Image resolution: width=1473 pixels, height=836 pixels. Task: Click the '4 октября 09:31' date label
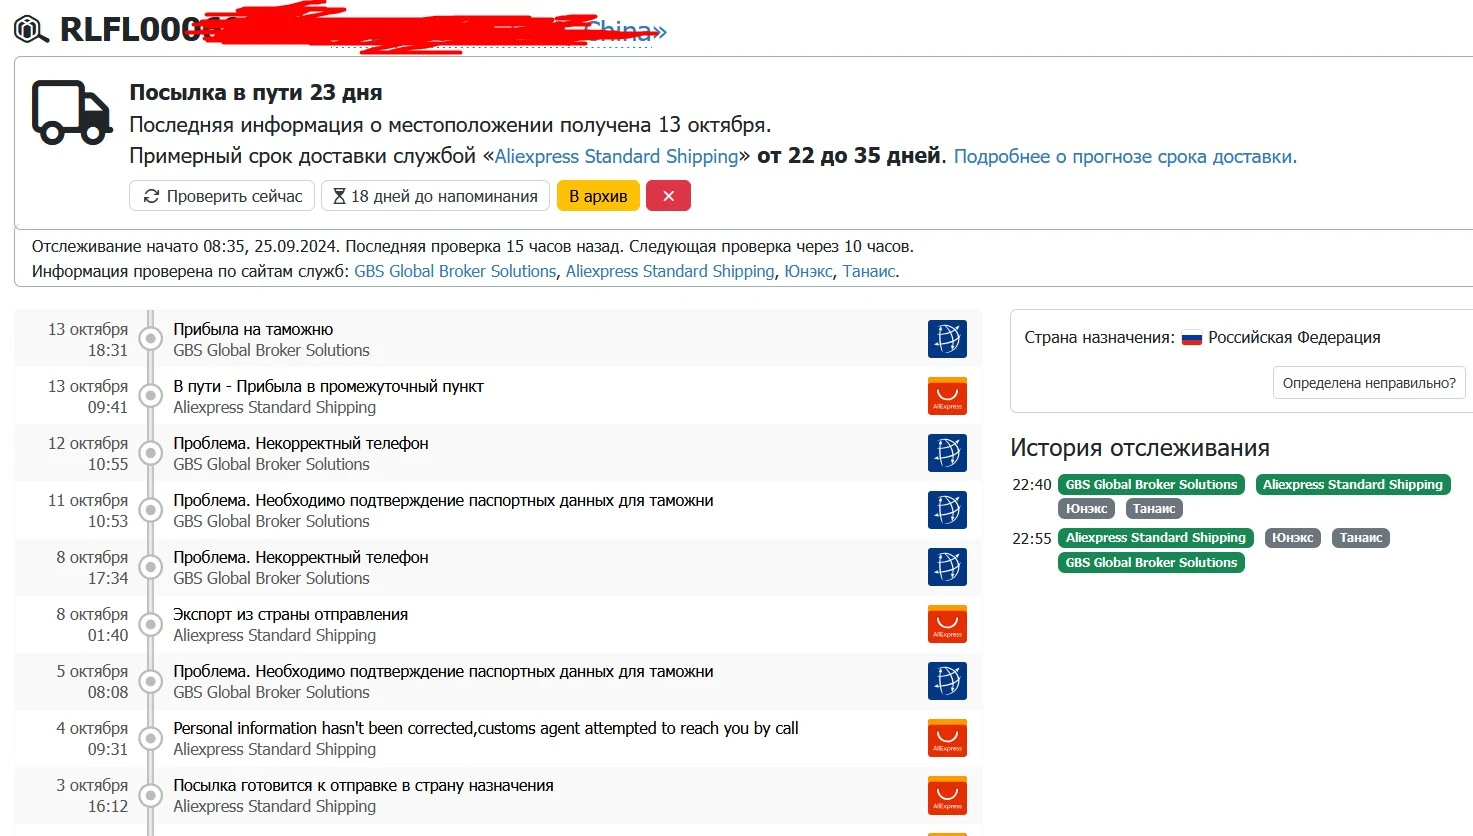tap(92, 738)
